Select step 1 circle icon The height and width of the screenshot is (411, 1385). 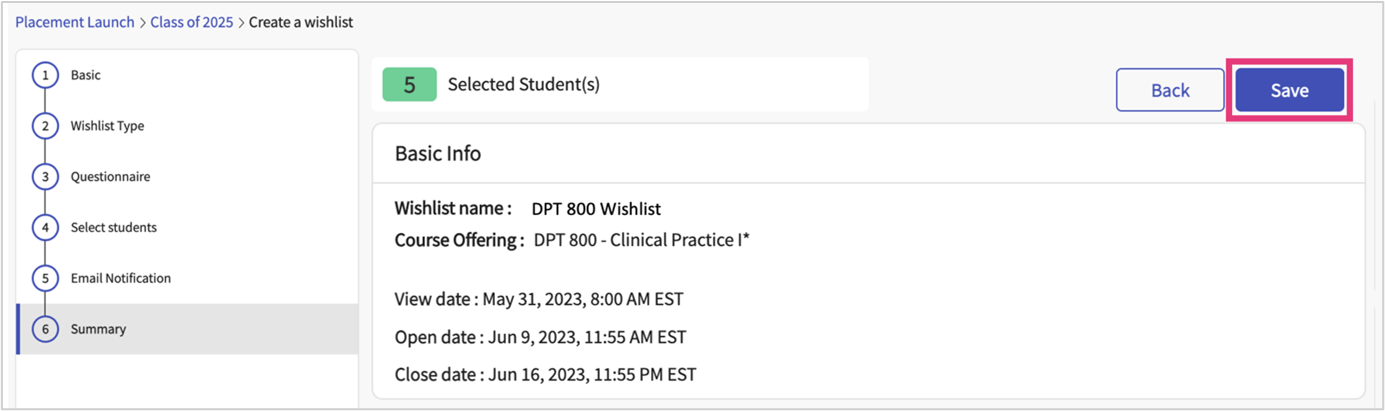click(45, 76)
